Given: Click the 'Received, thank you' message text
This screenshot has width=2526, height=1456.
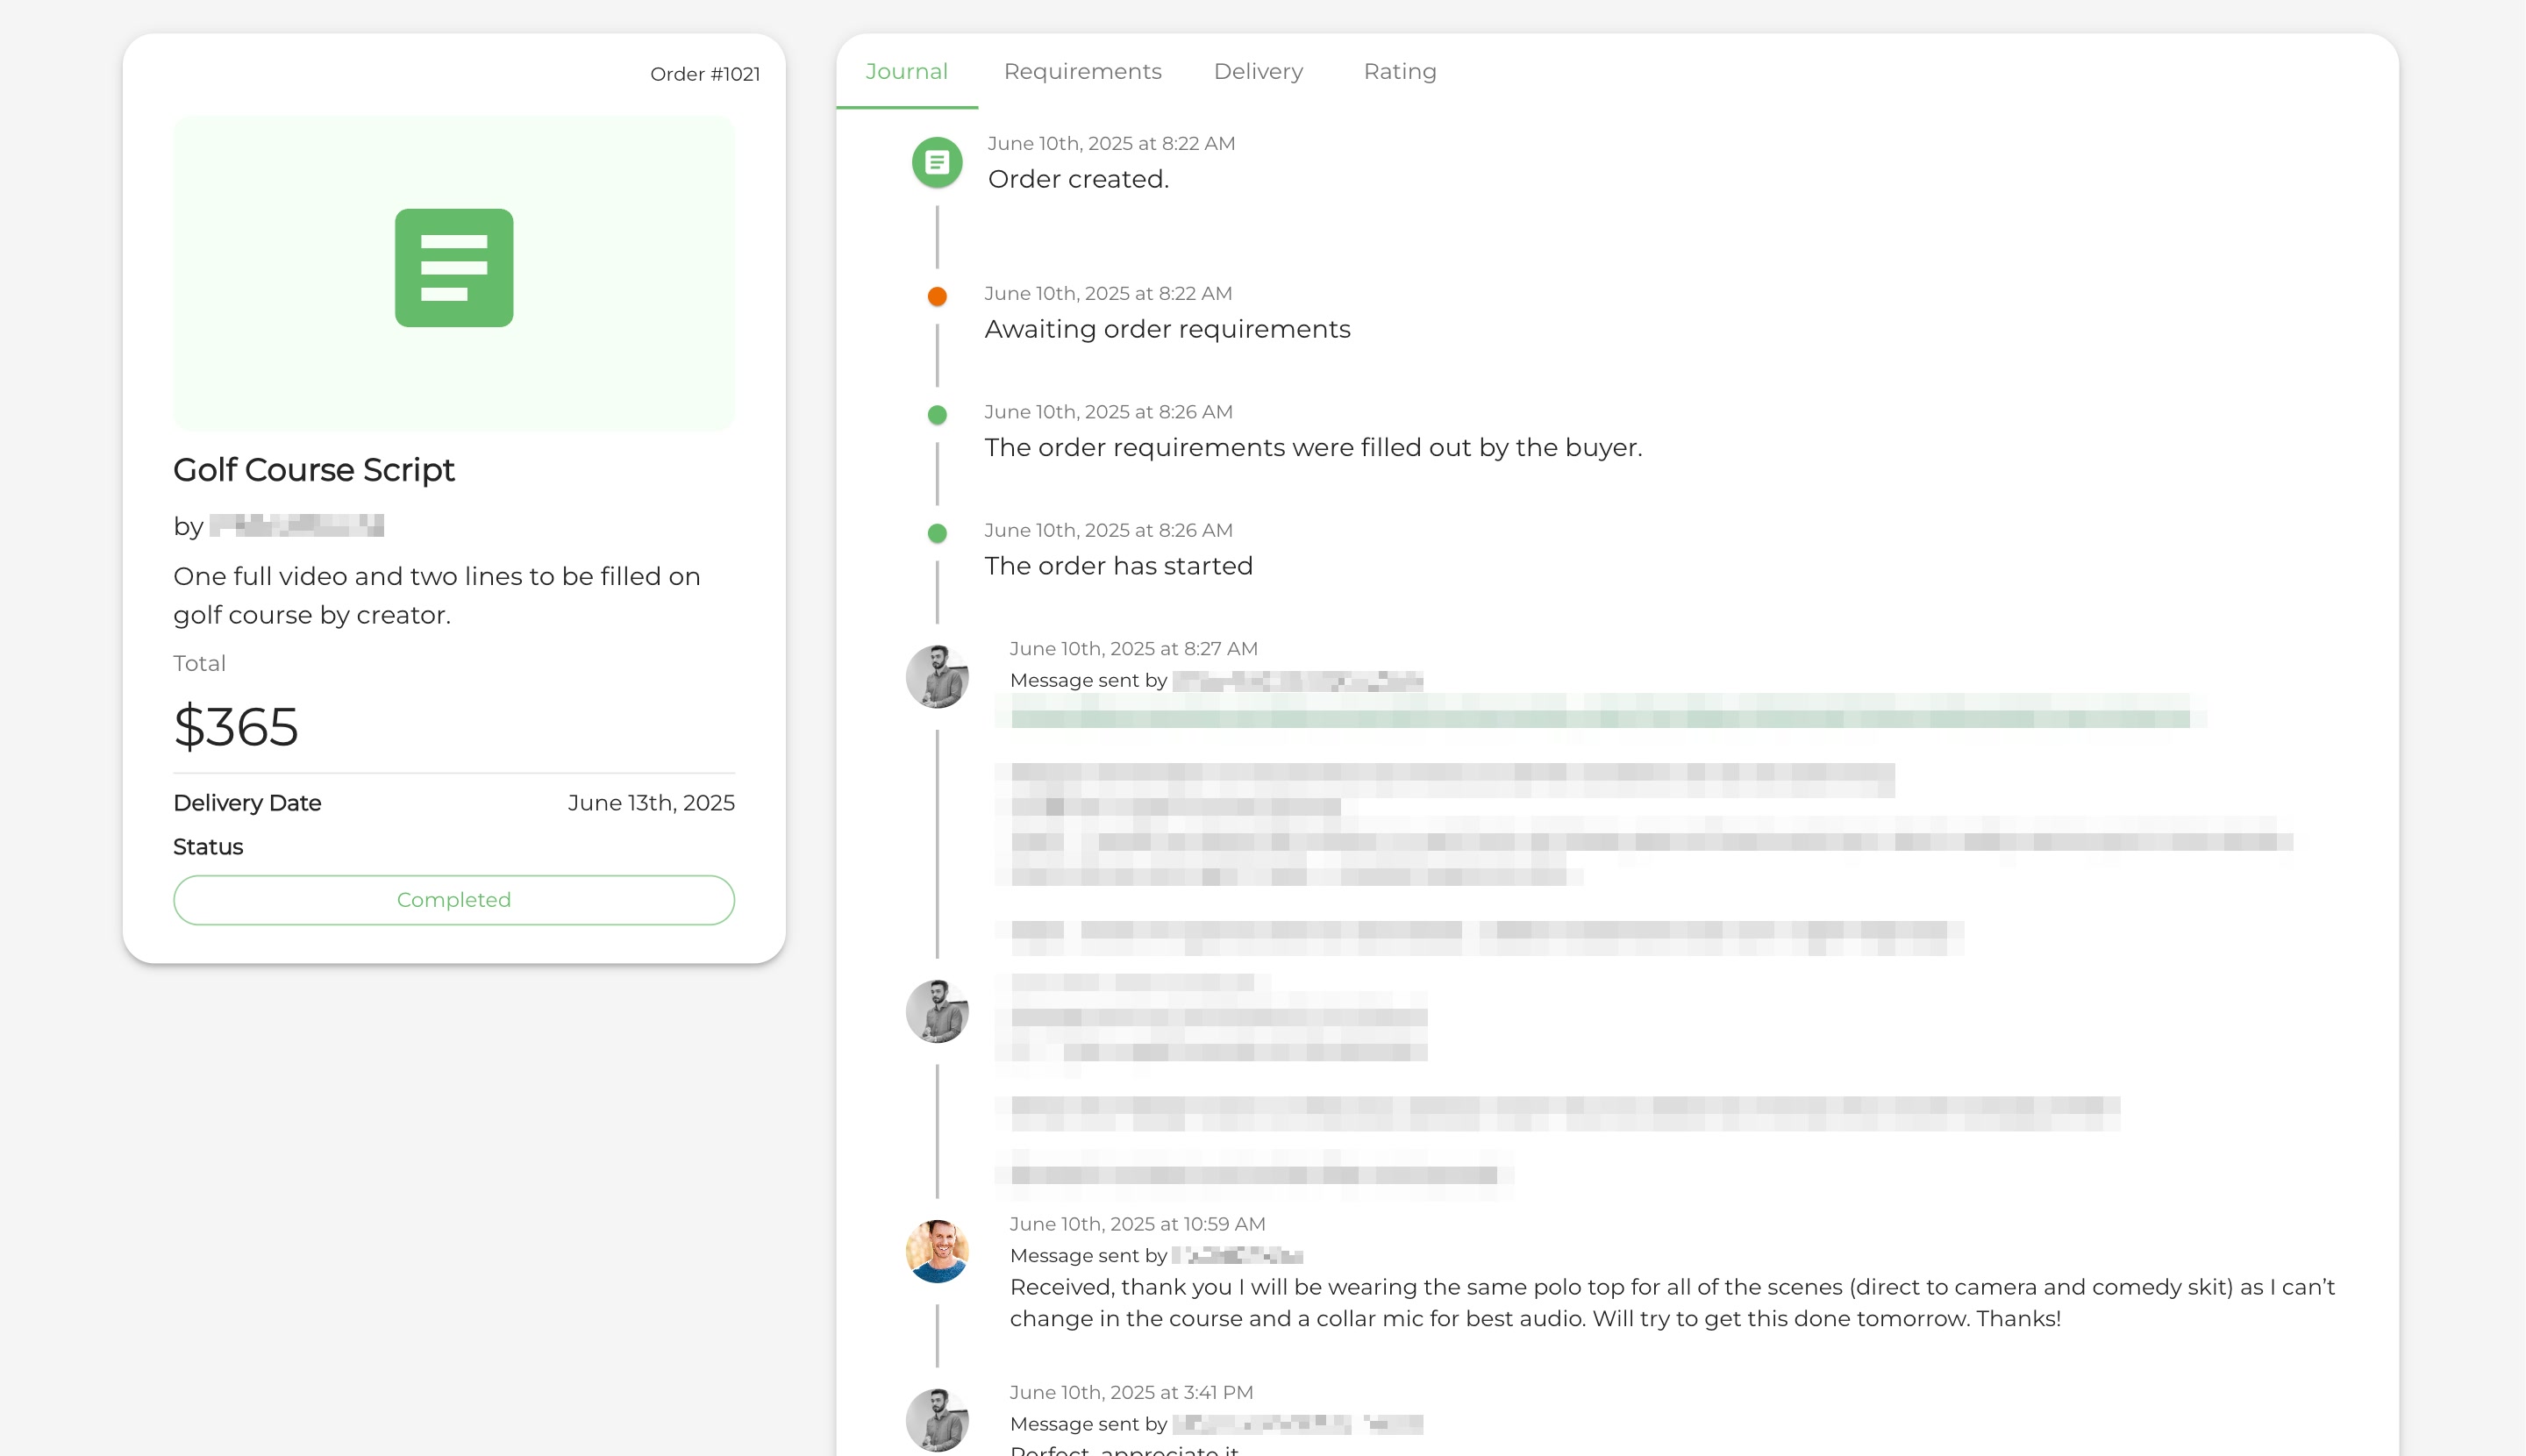Looking at the screenshot, I should click(x=1672, y=1303).
